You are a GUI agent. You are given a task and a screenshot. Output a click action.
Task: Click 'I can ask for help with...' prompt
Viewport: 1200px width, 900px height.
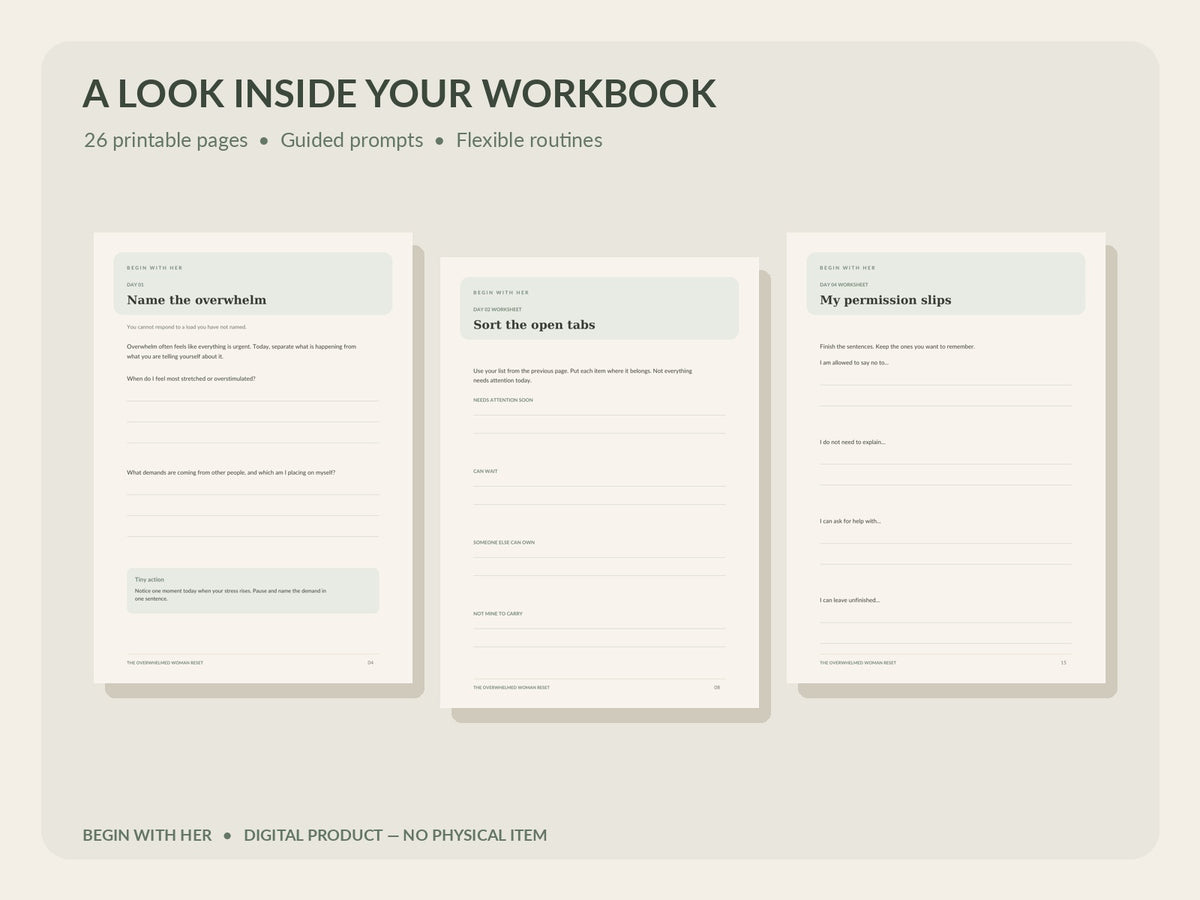(x=850, y=521)
